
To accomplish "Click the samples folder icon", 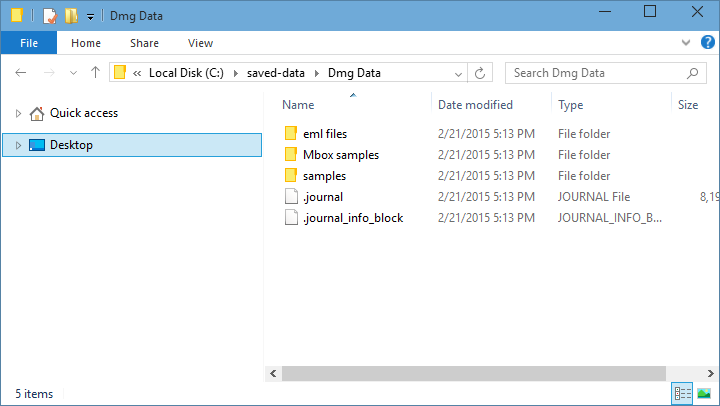I will pos(291,175).
